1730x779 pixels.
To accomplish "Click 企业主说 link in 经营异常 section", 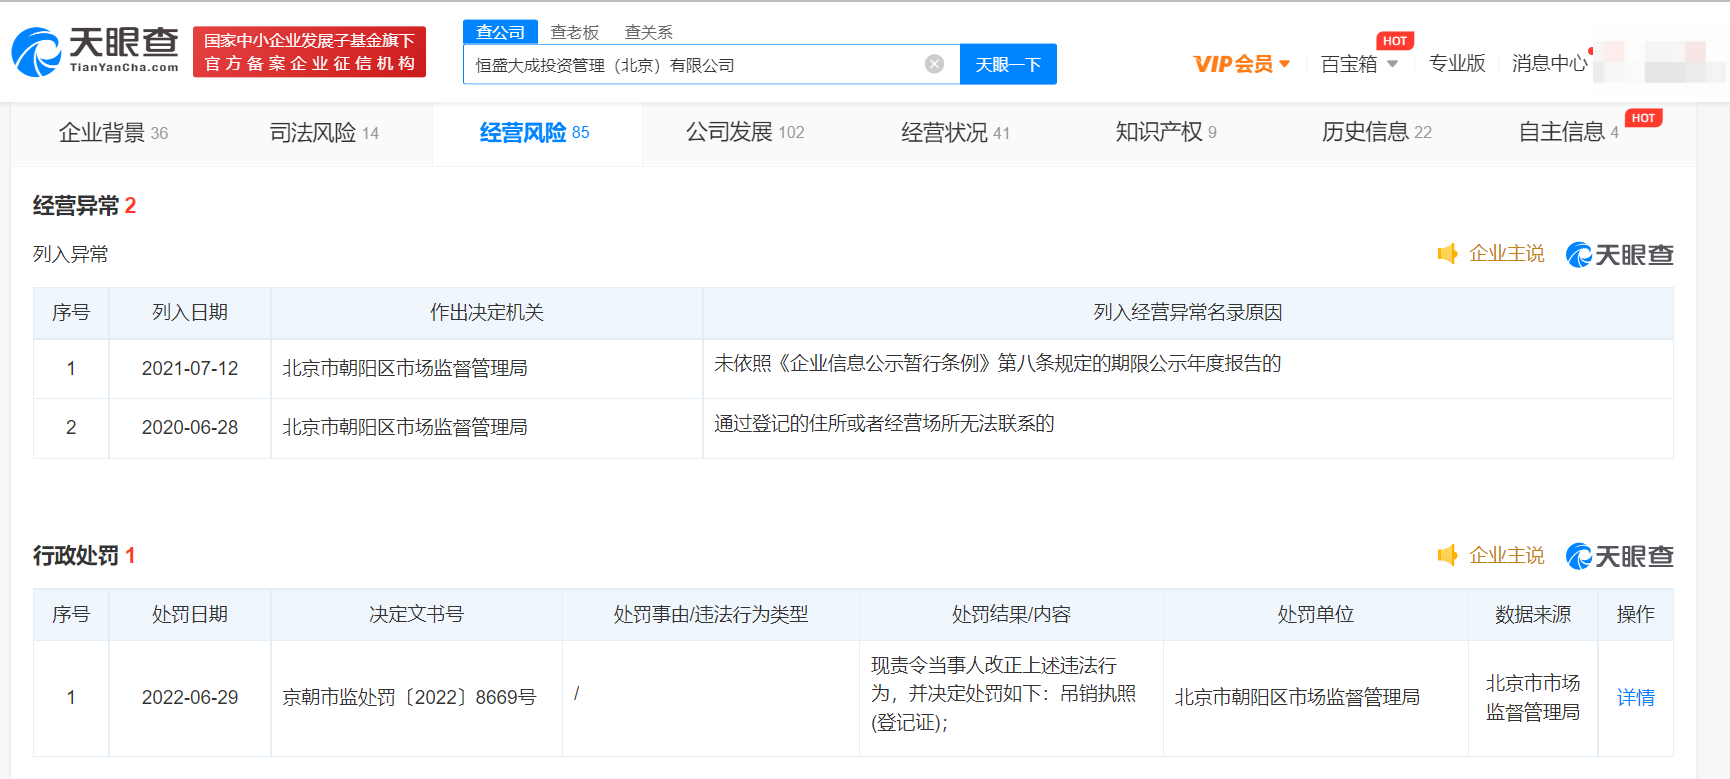I will (1507, 254).
